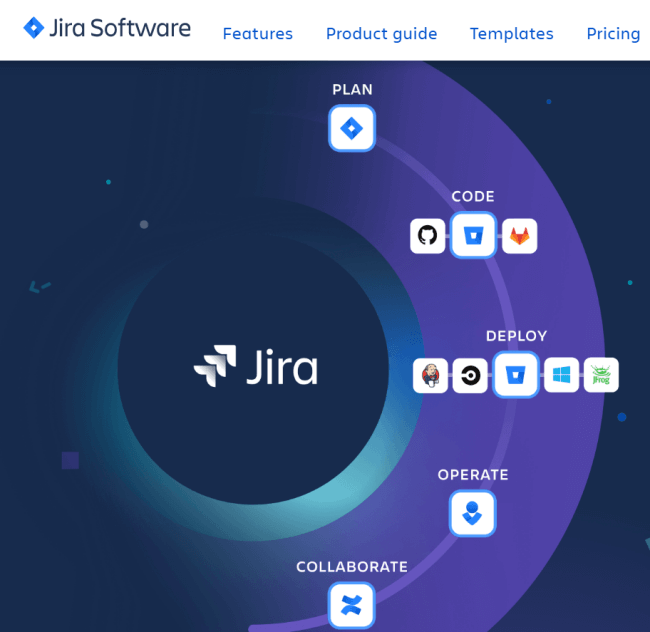Select the Bitbucket icon under CODE
Image resolution: width=650 pixels, height=632 pixels.
point(473,235)
